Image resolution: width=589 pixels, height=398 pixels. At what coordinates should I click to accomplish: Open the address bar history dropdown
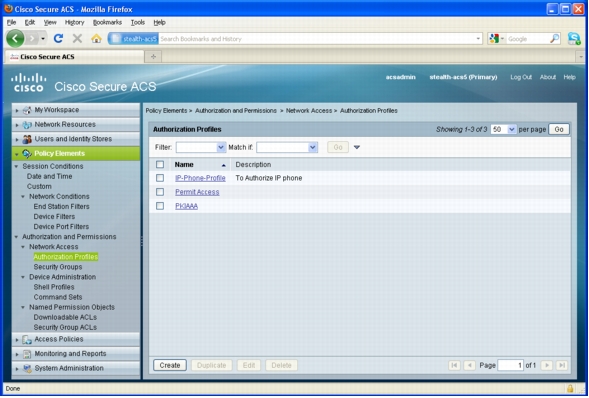(x=478, y=38)
